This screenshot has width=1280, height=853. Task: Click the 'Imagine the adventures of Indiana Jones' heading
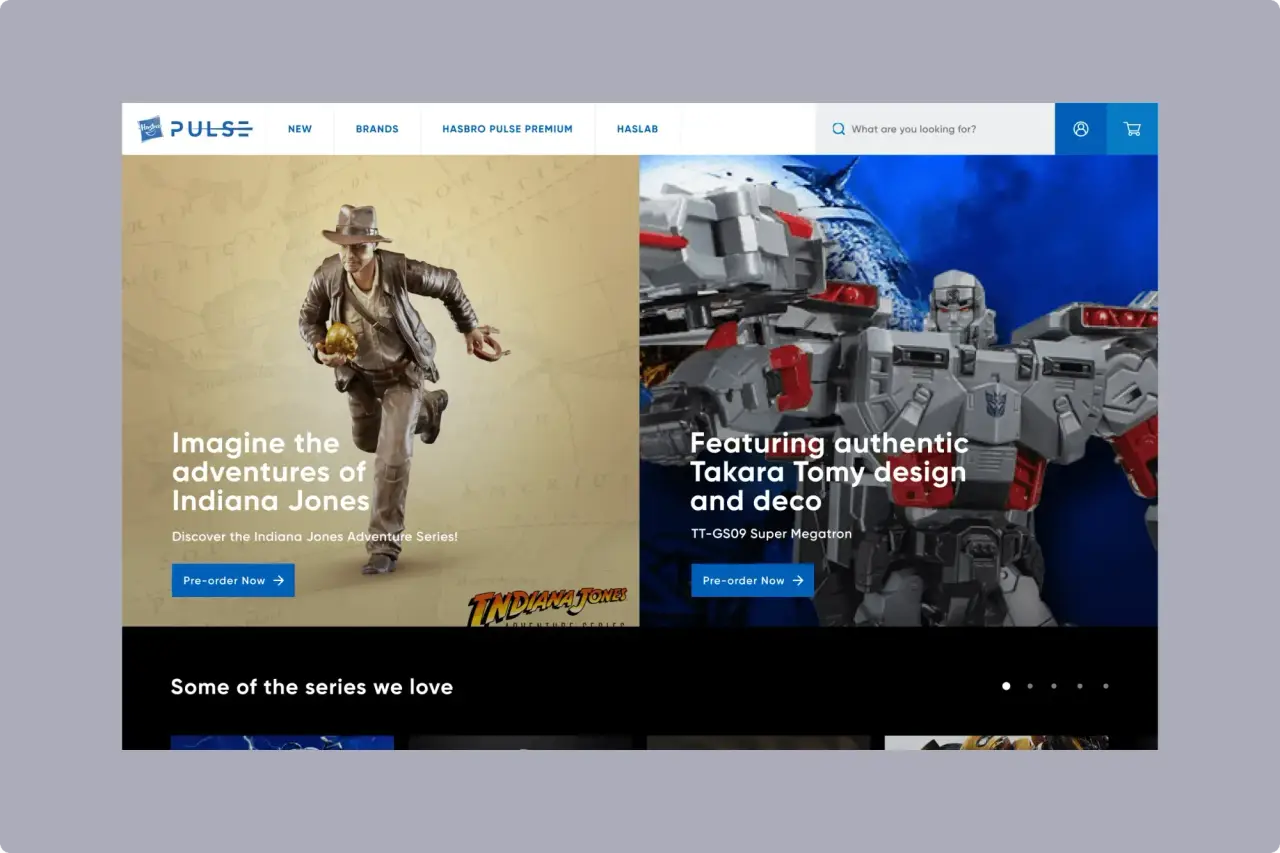[x=271, y=471]
